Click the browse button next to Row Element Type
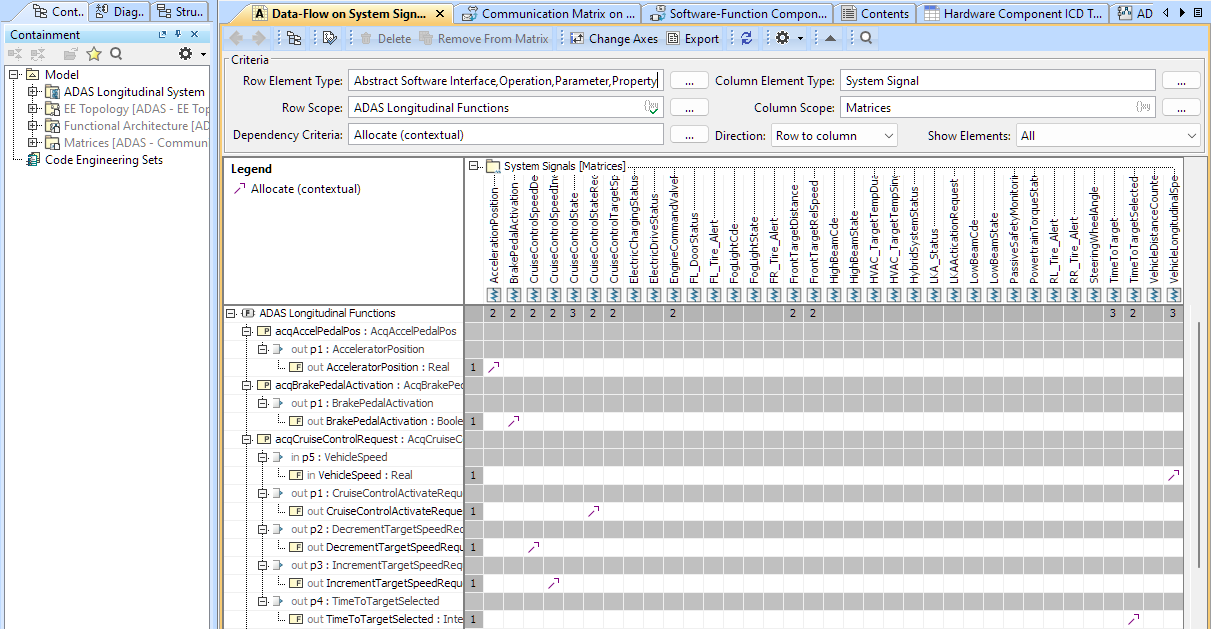 689,81
